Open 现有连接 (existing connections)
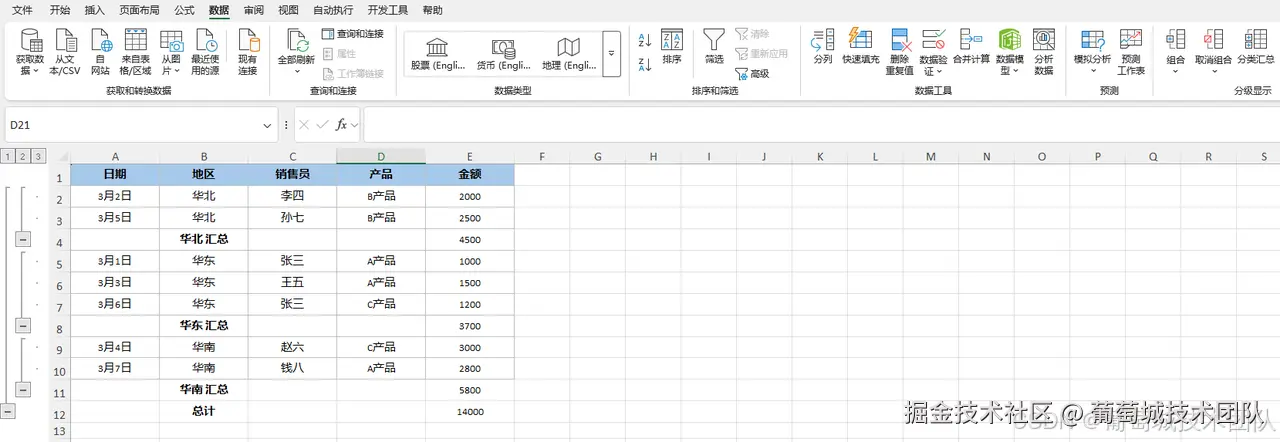 247,52
